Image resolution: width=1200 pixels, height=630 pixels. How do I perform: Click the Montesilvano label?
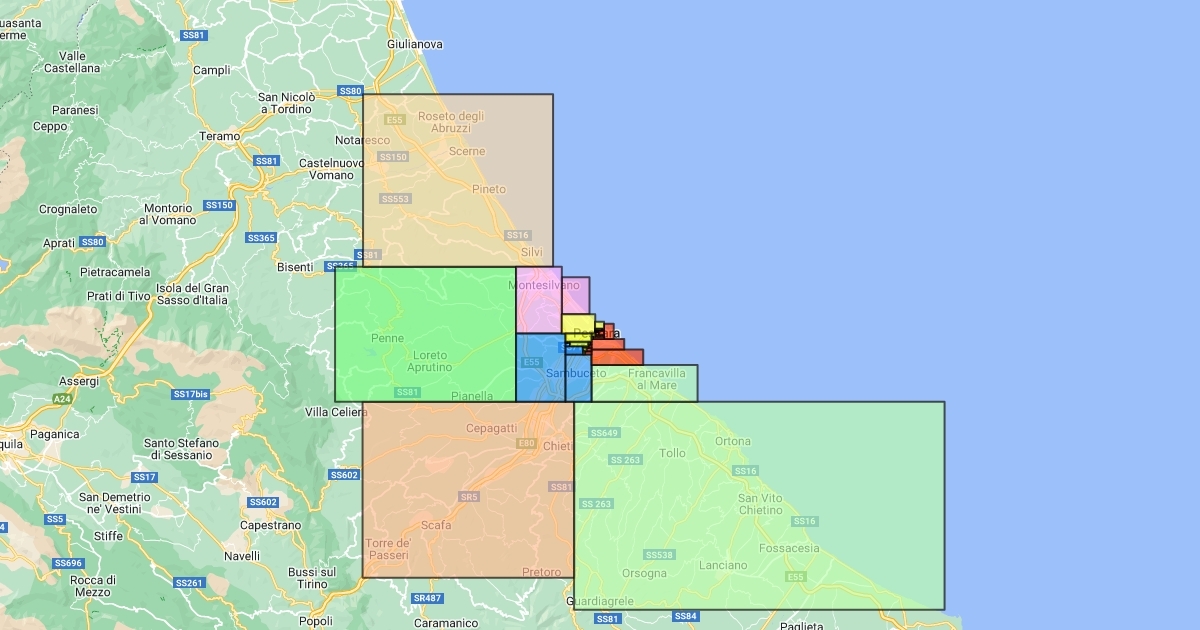click(x=544, y=285)
